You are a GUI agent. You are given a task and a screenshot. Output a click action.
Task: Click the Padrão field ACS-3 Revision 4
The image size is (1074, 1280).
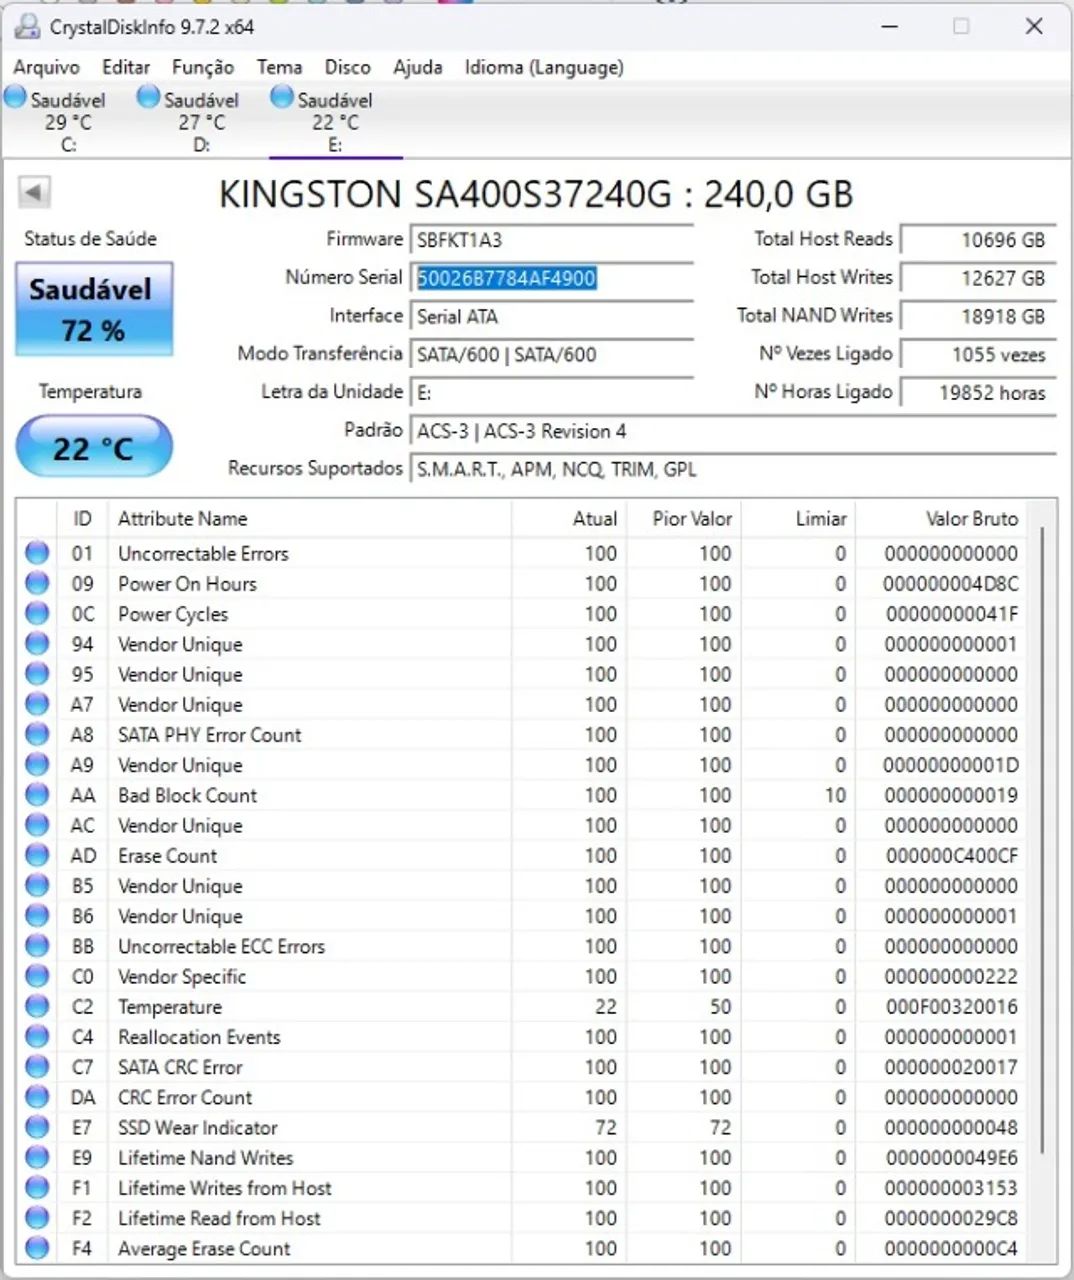tap(733, 431)
